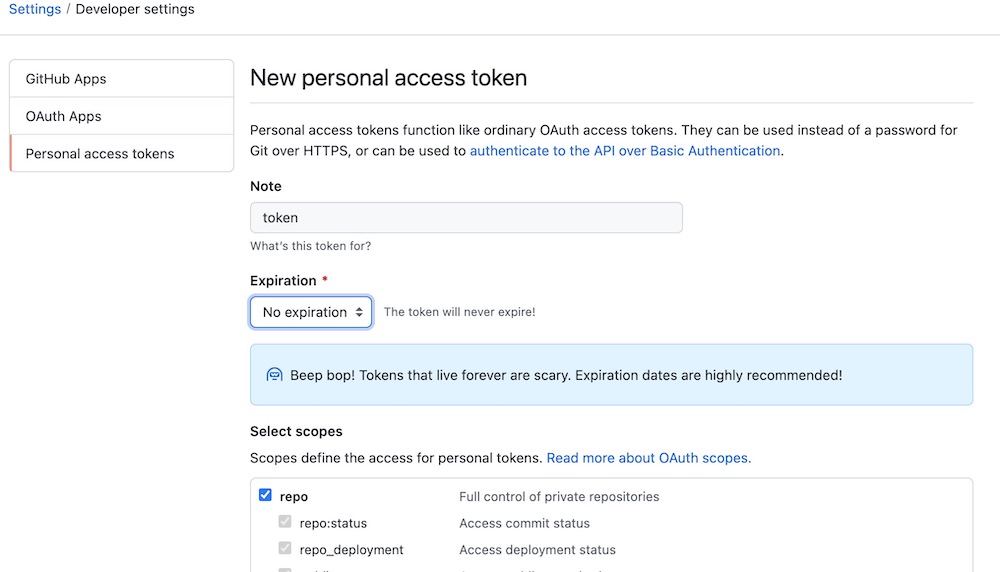1000x572 pixels.
Task: Toggle the repo:status checkbox
Action: 285,522
